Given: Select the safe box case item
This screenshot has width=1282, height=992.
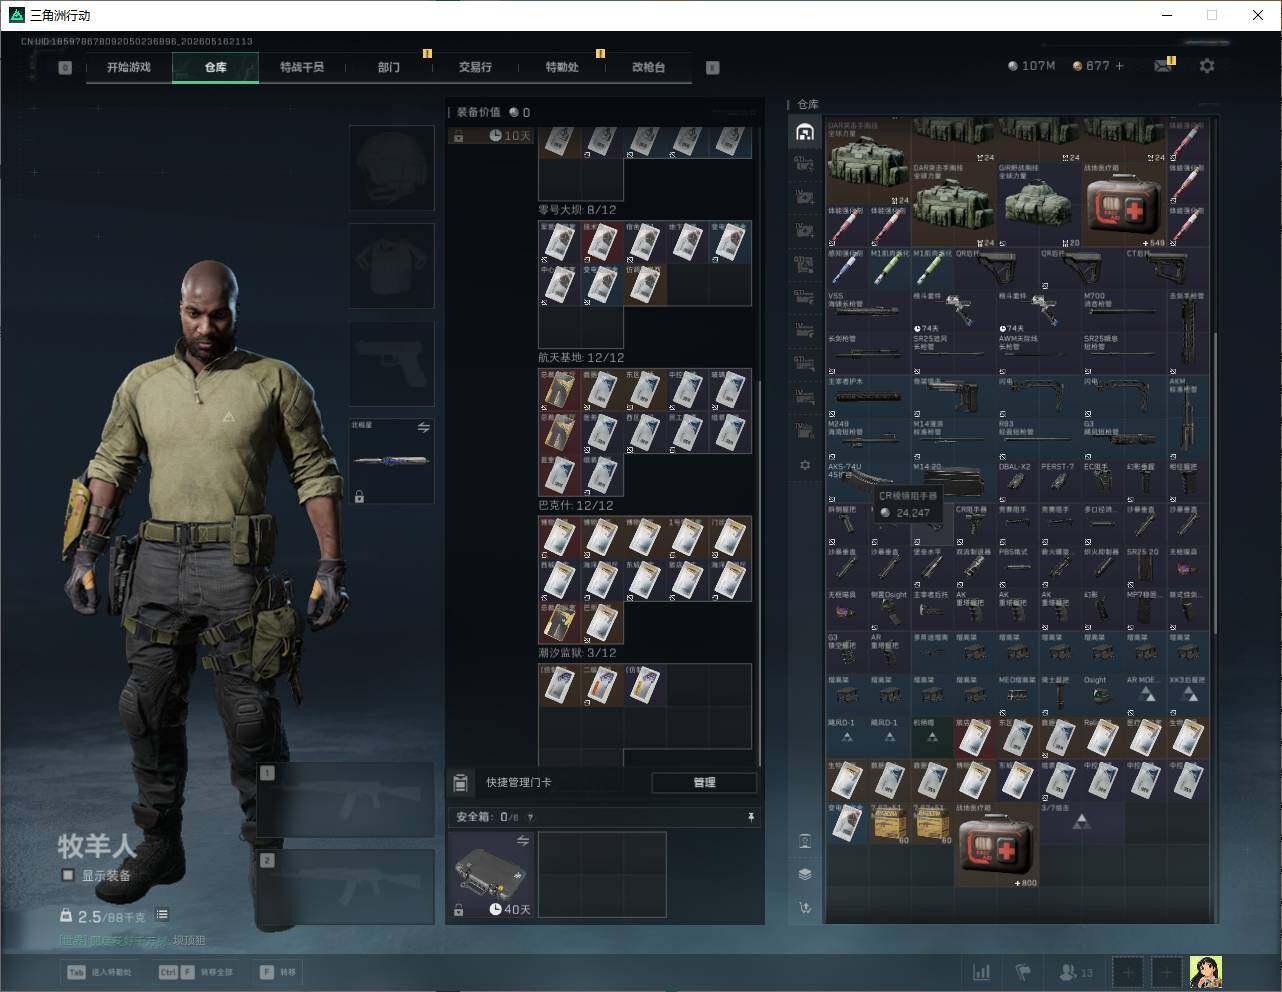Looking at the screenshot, I should 492,874.
